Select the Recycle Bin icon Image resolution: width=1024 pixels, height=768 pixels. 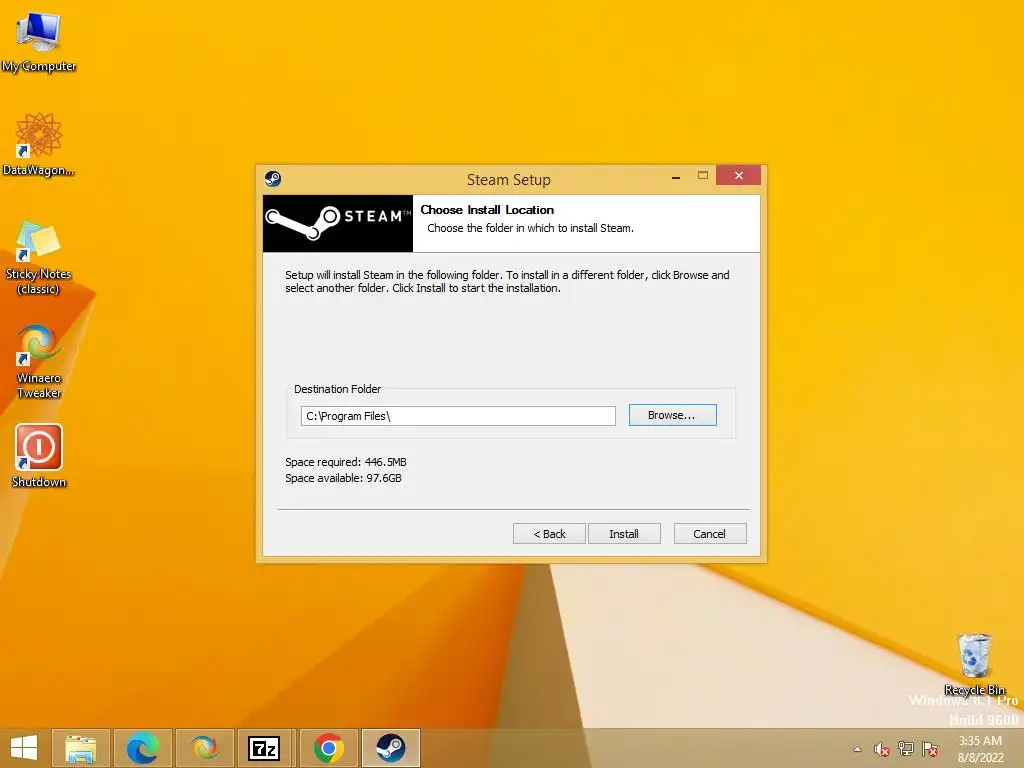tap(974, 664)
